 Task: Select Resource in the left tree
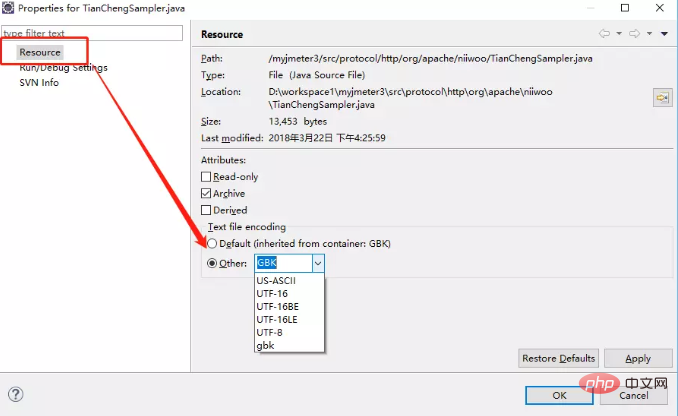point(40,52)
